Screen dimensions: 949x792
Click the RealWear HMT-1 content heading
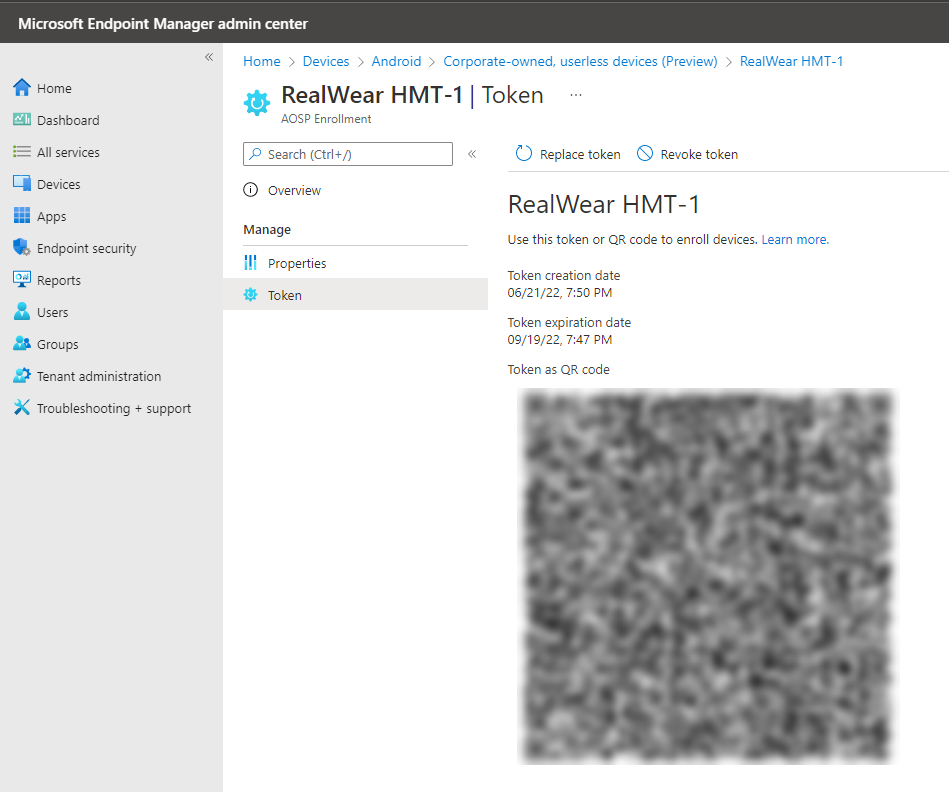[x=603, y=205]
